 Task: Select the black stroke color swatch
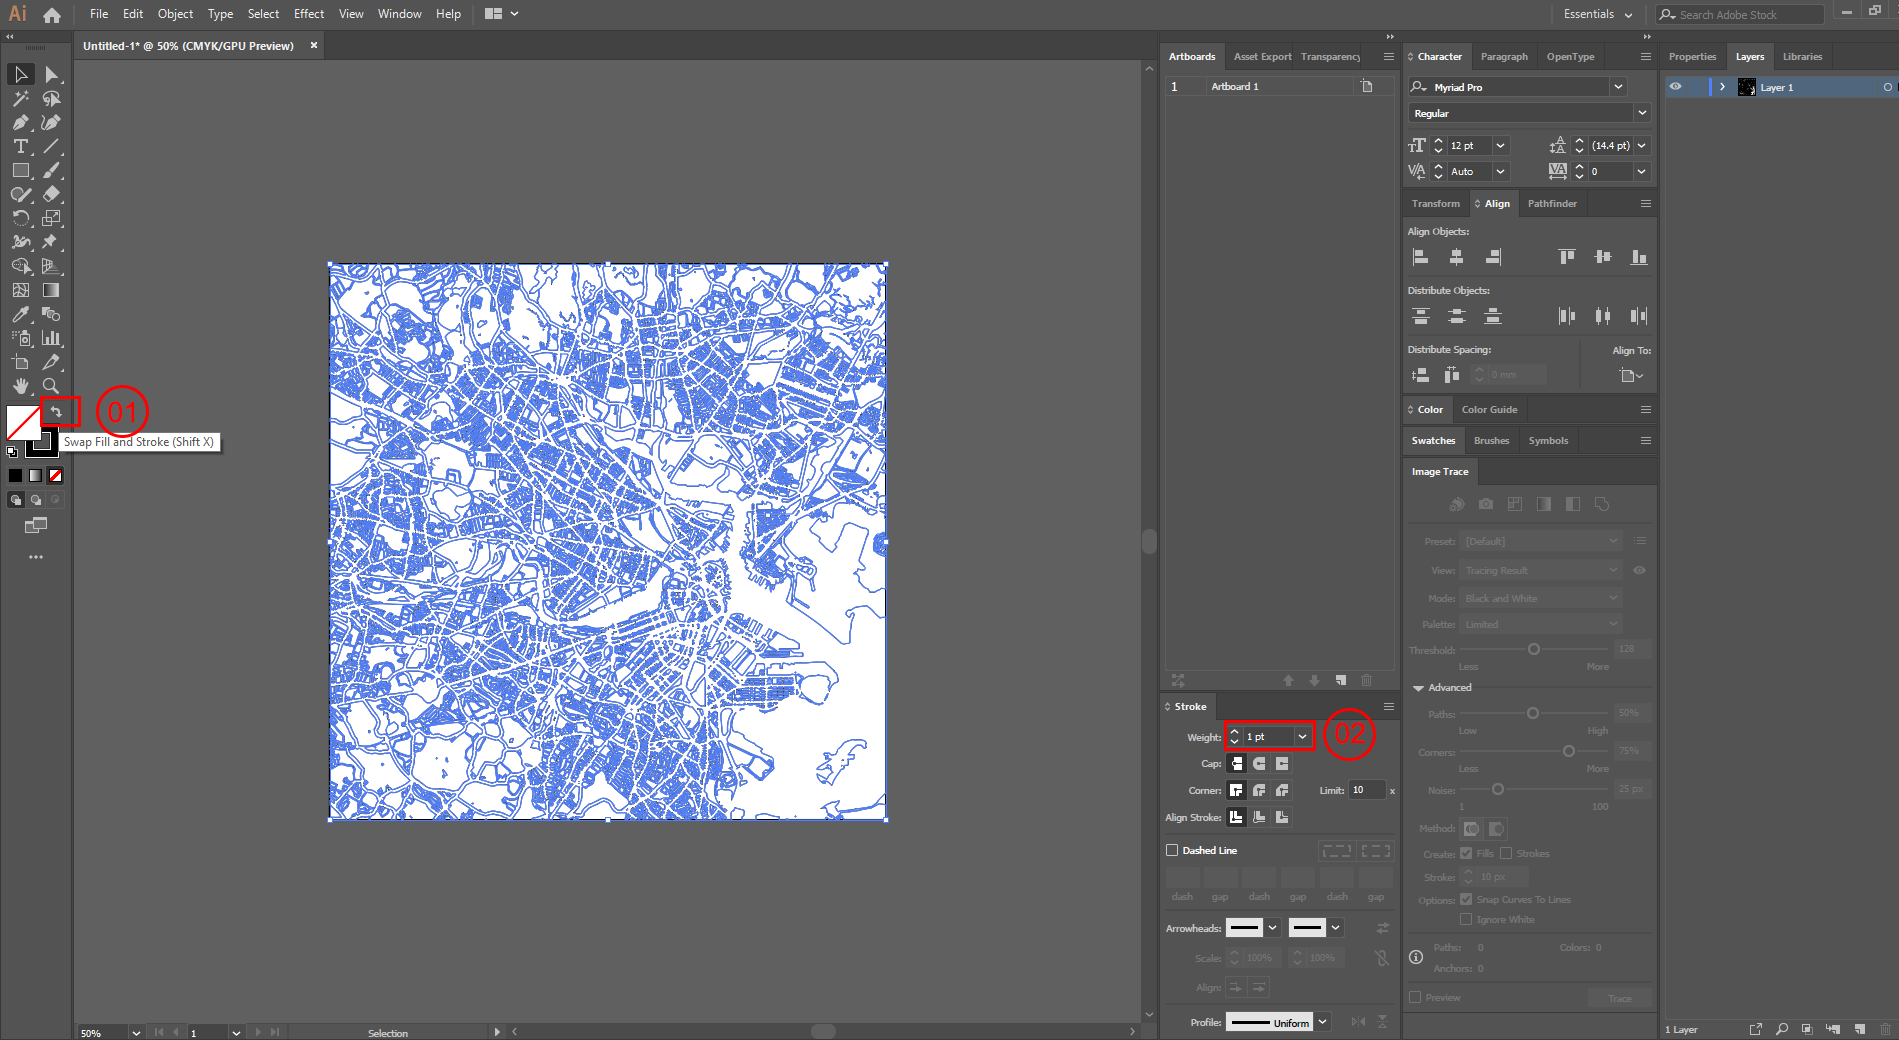[x=14, y=475]
